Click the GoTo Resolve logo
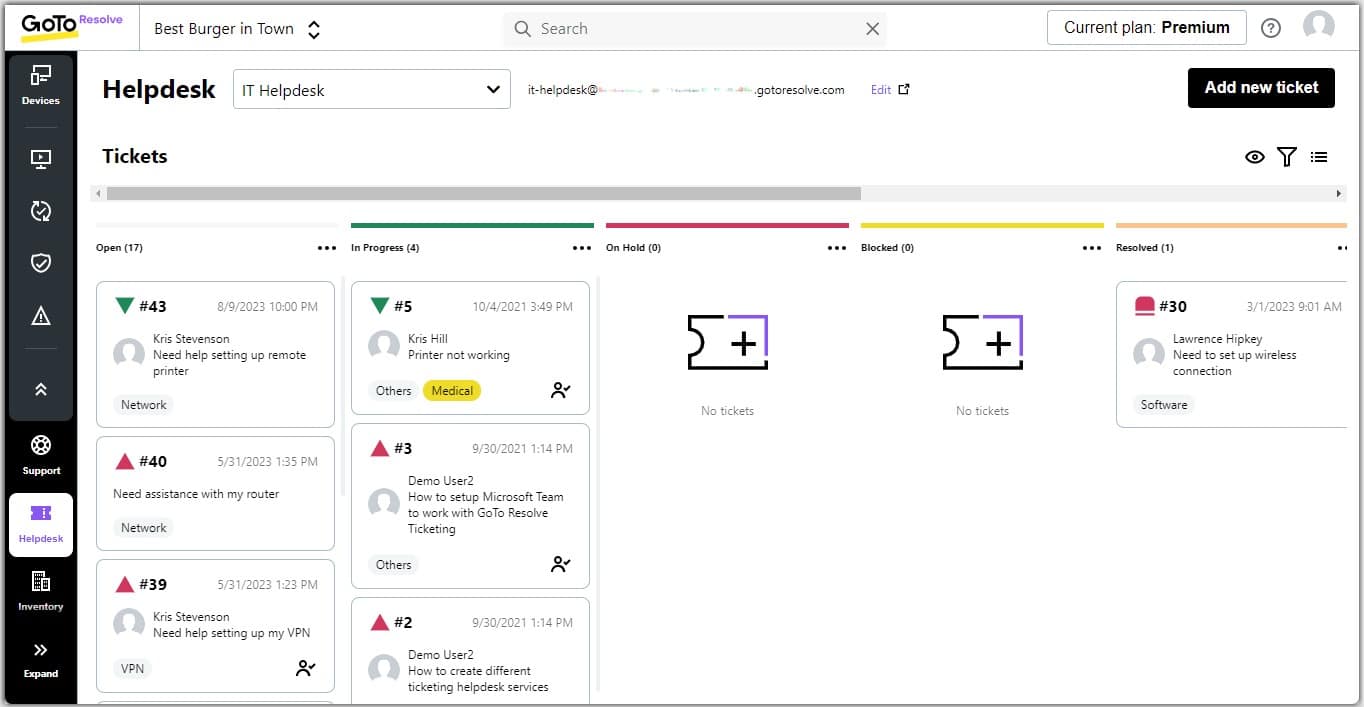 [x=71, y=25]
